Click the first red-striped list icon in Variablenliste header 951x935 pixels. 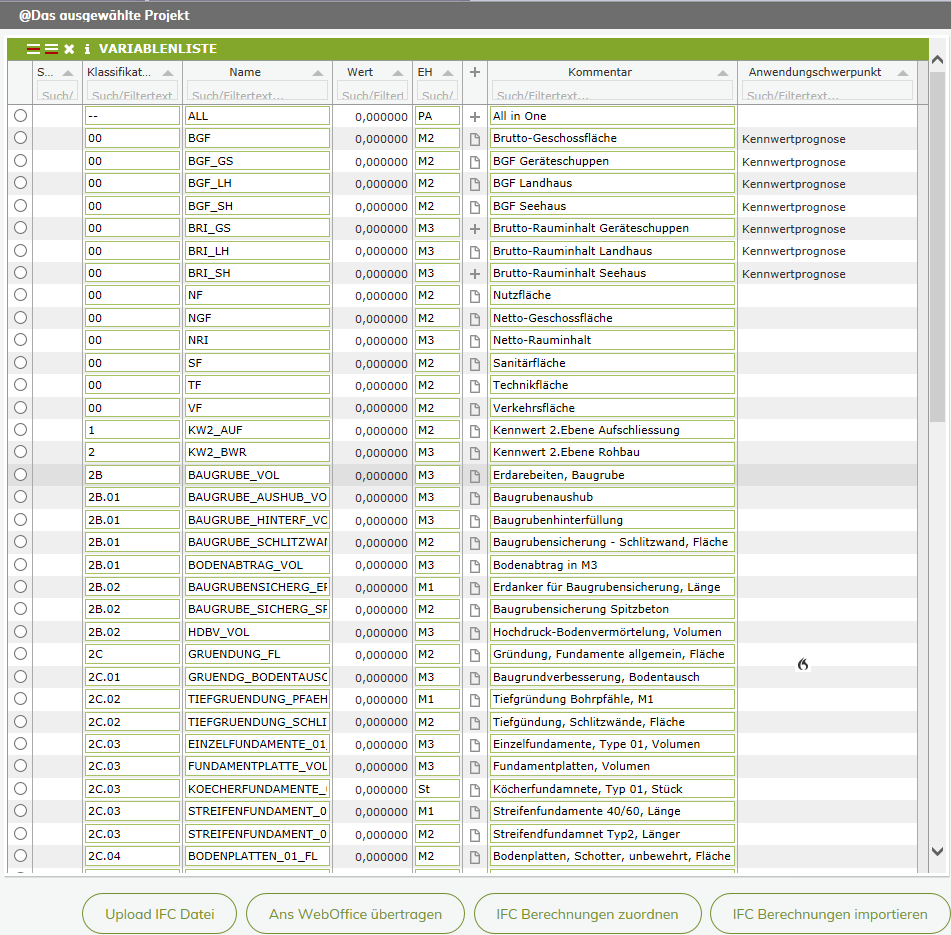[33, 49]
